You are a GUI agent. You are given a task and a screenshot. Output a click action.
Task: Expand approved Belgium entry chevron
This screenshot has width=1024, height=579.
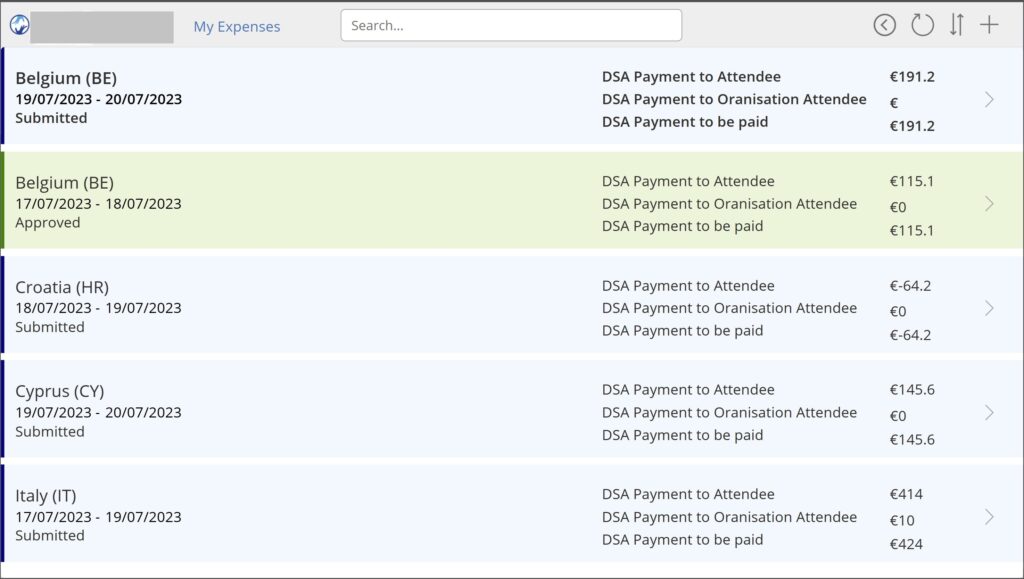click(x=989, y=204)
